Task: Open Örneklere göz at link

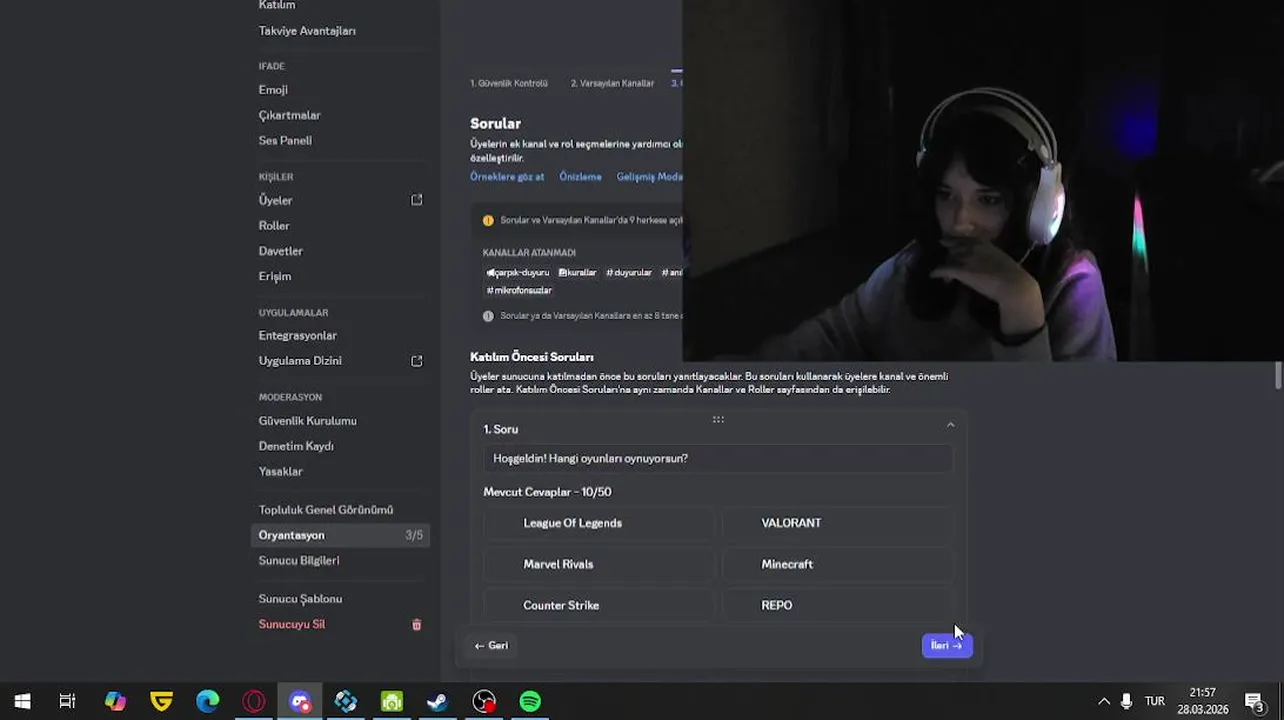Action: (507, 177)
